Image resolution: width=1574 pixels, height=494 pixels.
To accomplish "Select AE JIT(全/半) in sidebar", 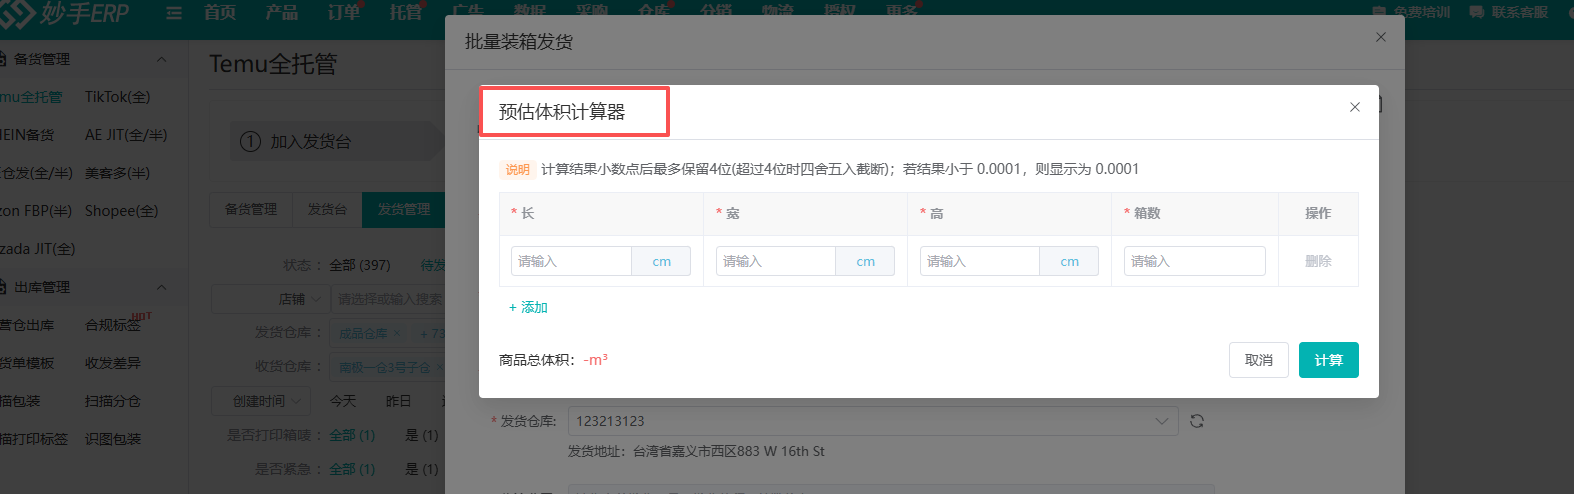I will point(126,135).
